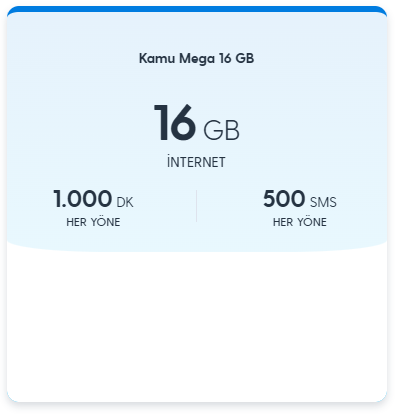Select the 16 GB text in title
The height and width of the screenshot is (414, 395).
[x=237, y=58]
